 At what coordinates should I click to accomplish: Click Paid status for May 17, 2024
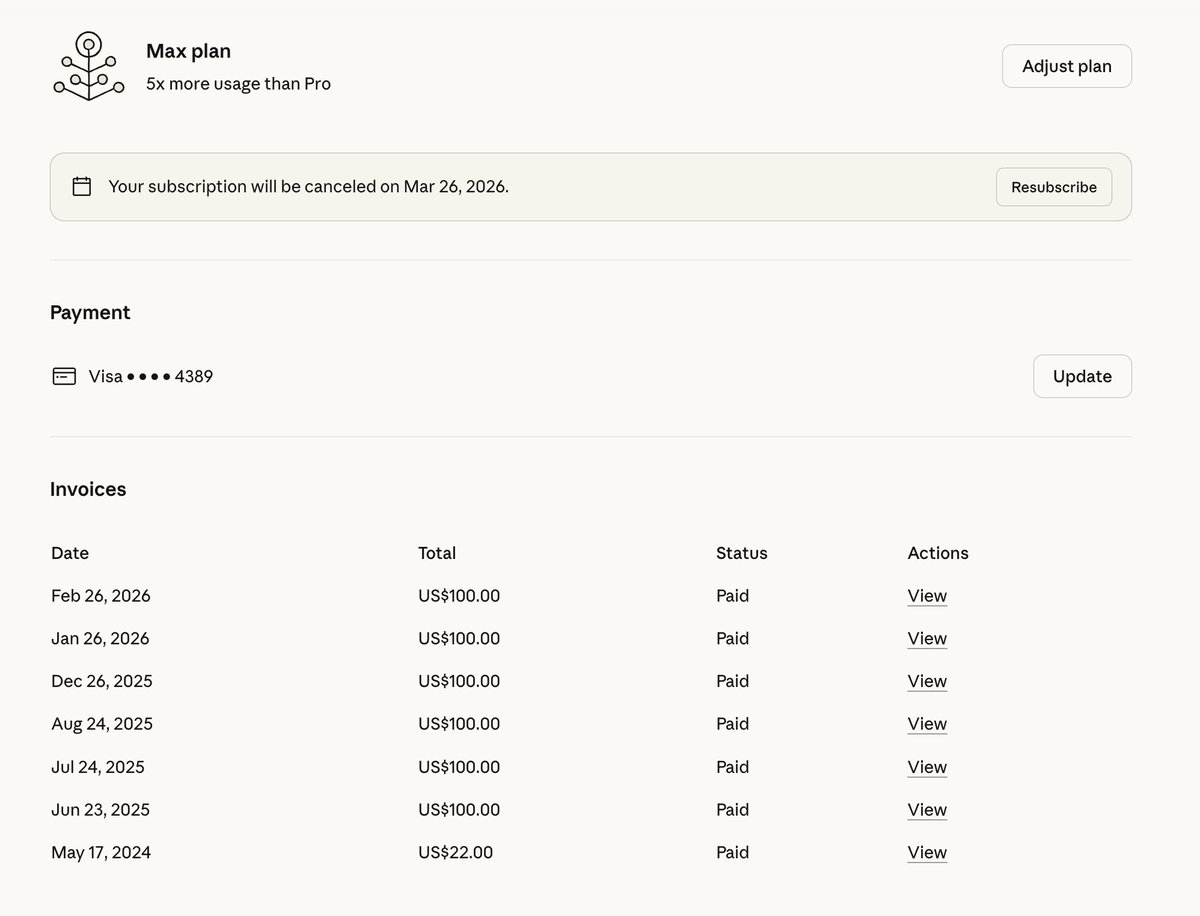(x=733, y=853)
